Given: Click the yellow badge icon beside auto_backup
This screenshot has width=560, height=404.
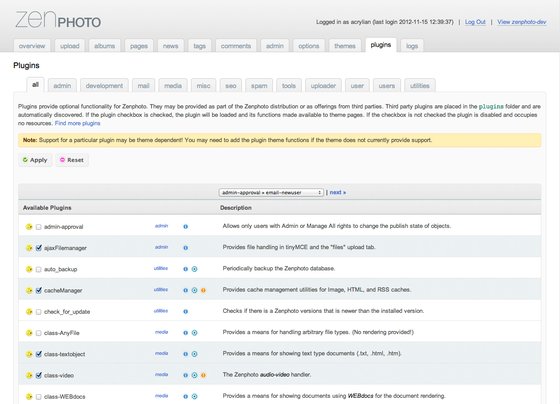Looking at the screenshot, I should click(x=29, y=269).
